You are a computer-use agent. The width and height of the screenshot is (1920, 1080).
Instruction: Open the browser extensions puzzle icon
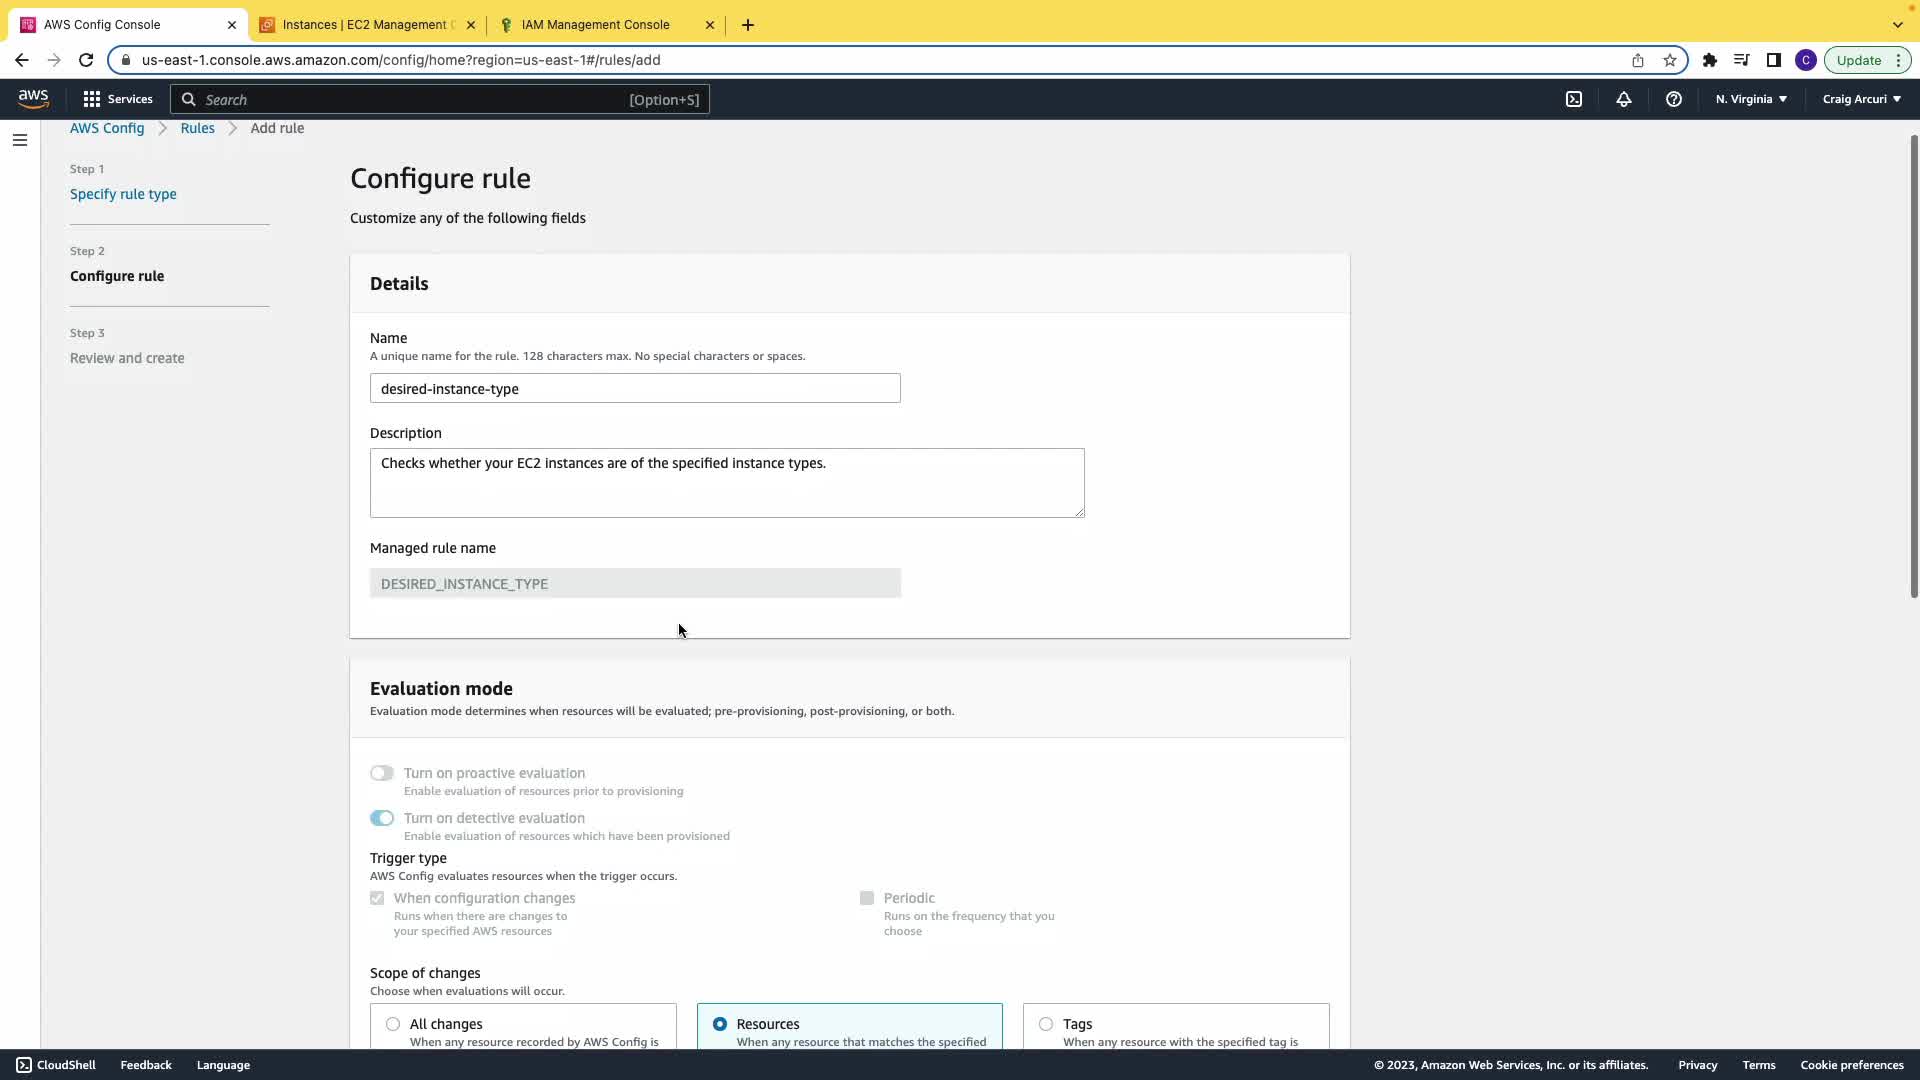pos(1710,60)
